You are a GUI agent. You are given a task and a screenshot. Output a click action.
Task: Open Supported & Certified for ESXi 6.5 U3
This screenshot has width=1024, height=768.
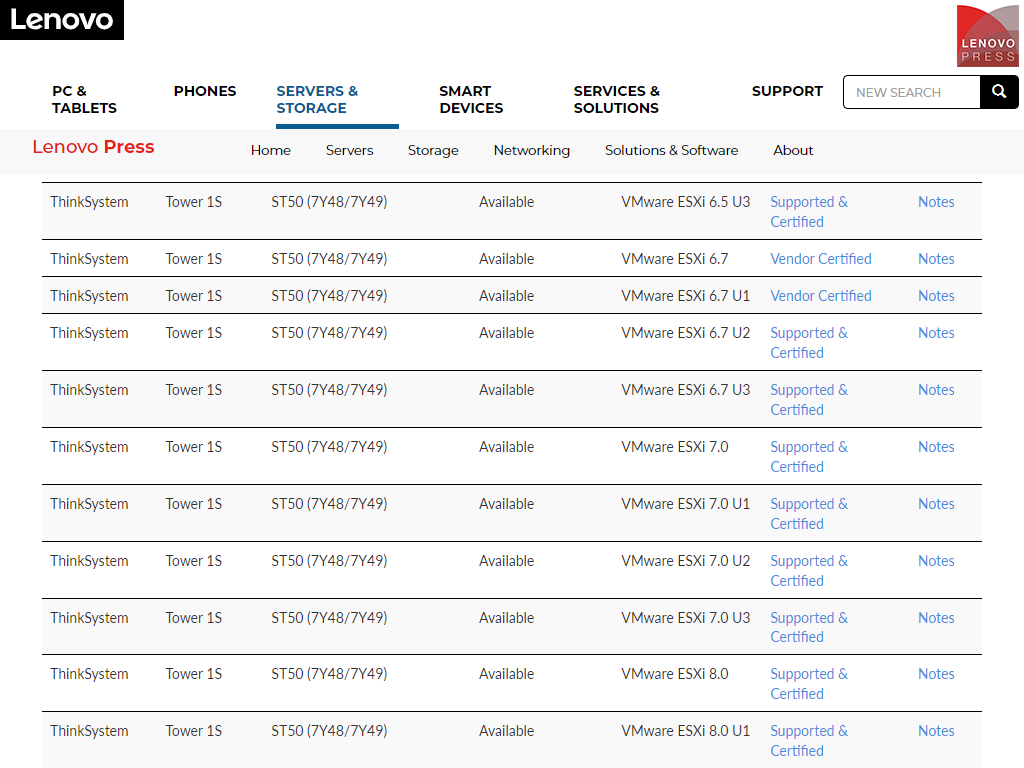808,212
